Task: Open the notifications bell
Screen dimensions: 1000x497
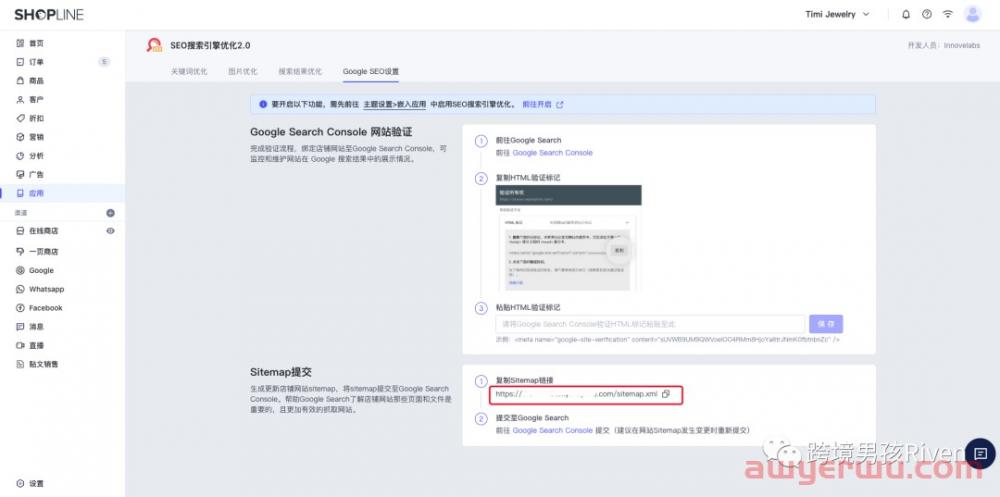Action: pos(906,14)
